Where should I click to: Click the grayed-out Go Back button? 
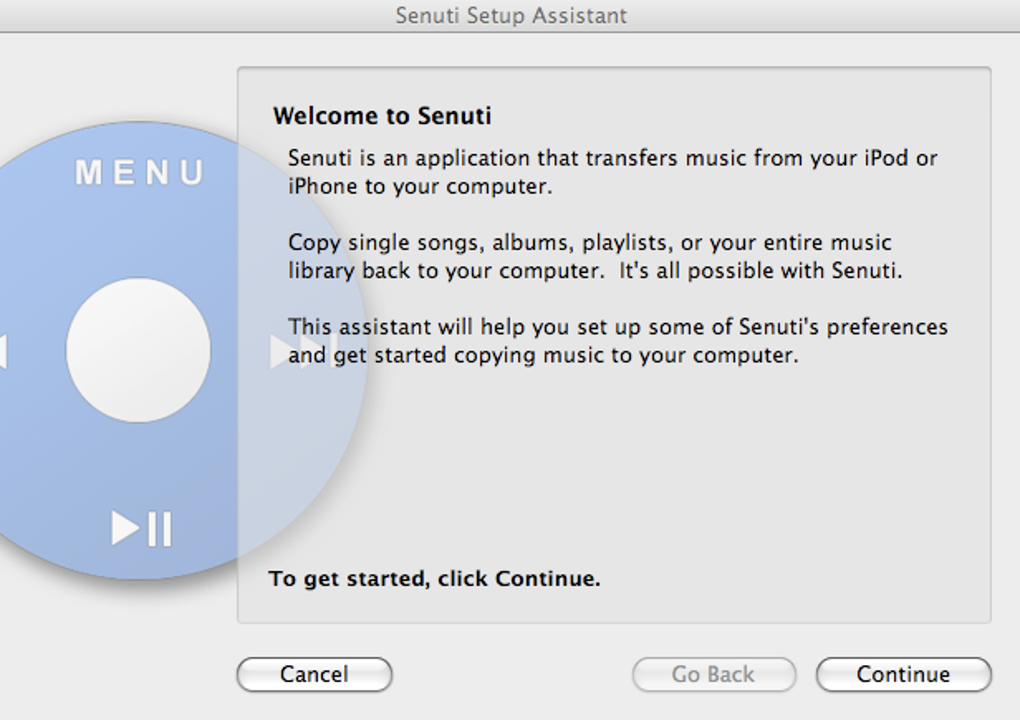click(x=713, y=675)
